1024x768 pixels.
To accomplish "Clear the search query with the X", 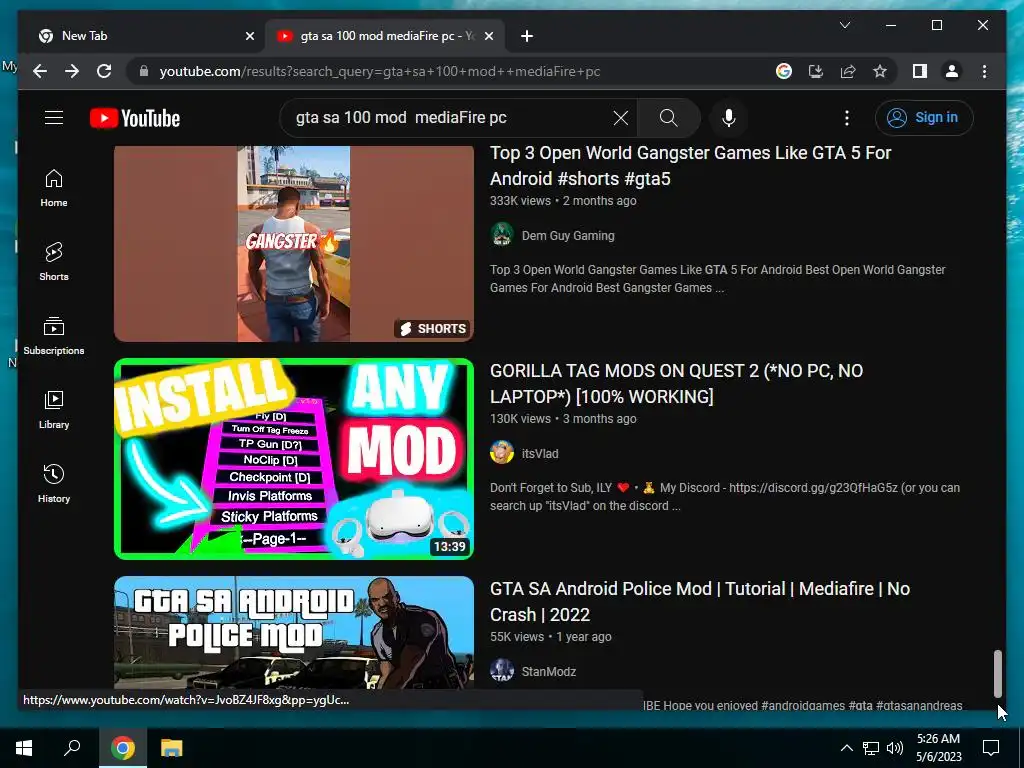I will click(620, 118).
